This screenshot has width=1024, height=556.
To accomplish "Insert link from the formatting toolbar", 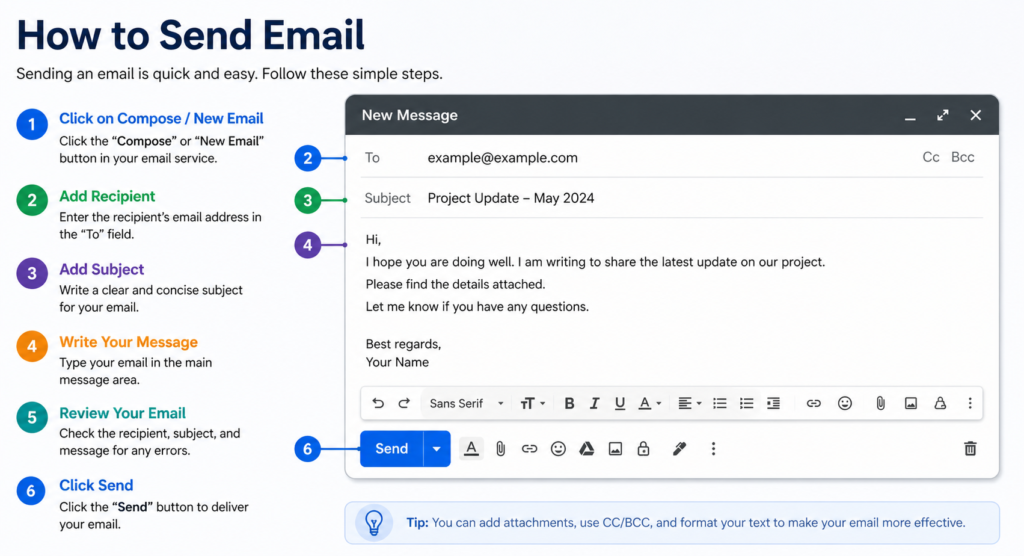I will tap(813, 403).
